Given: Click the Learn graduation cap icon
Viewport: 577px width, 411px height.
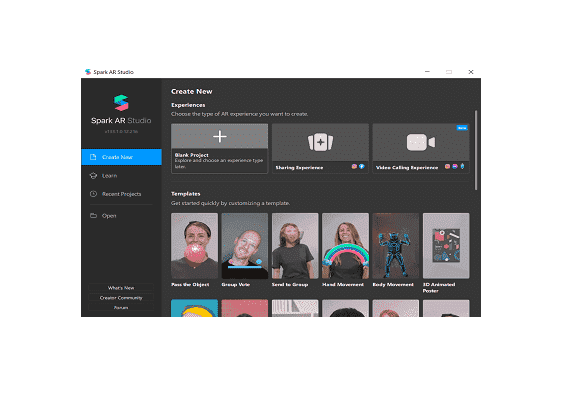Looking at the screenshot, I should [x=93, y=176].
